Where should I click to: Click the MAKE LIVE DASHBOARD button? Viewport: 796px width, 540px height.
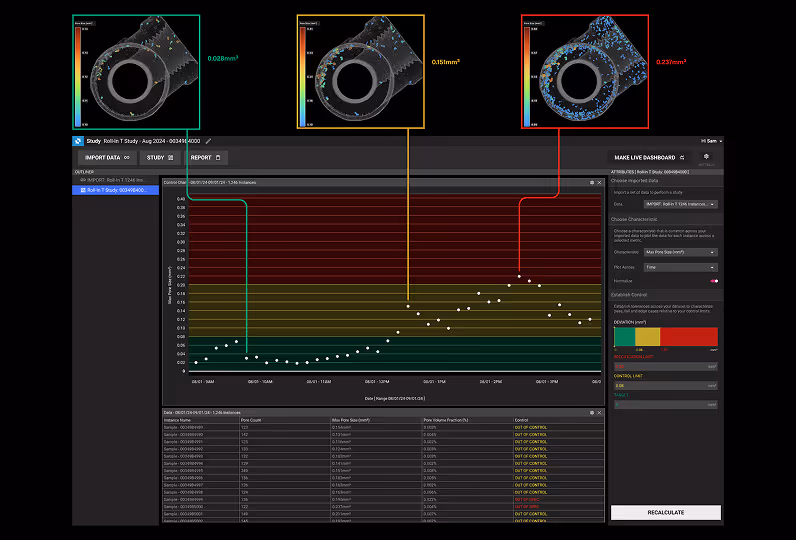click(648, 157)
